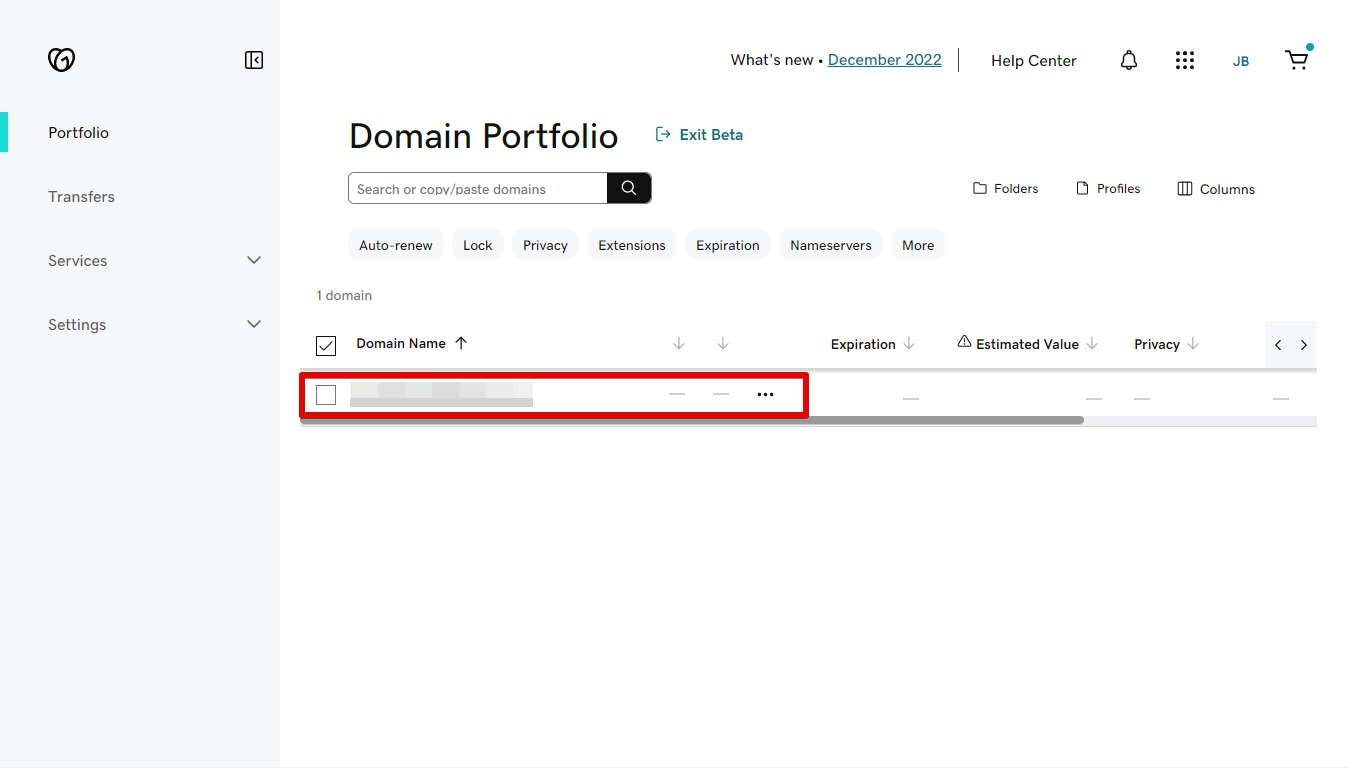Toggle the select-all domains checkbox
The width and height of the screenshot is (1349, 768).
[326, 346]
